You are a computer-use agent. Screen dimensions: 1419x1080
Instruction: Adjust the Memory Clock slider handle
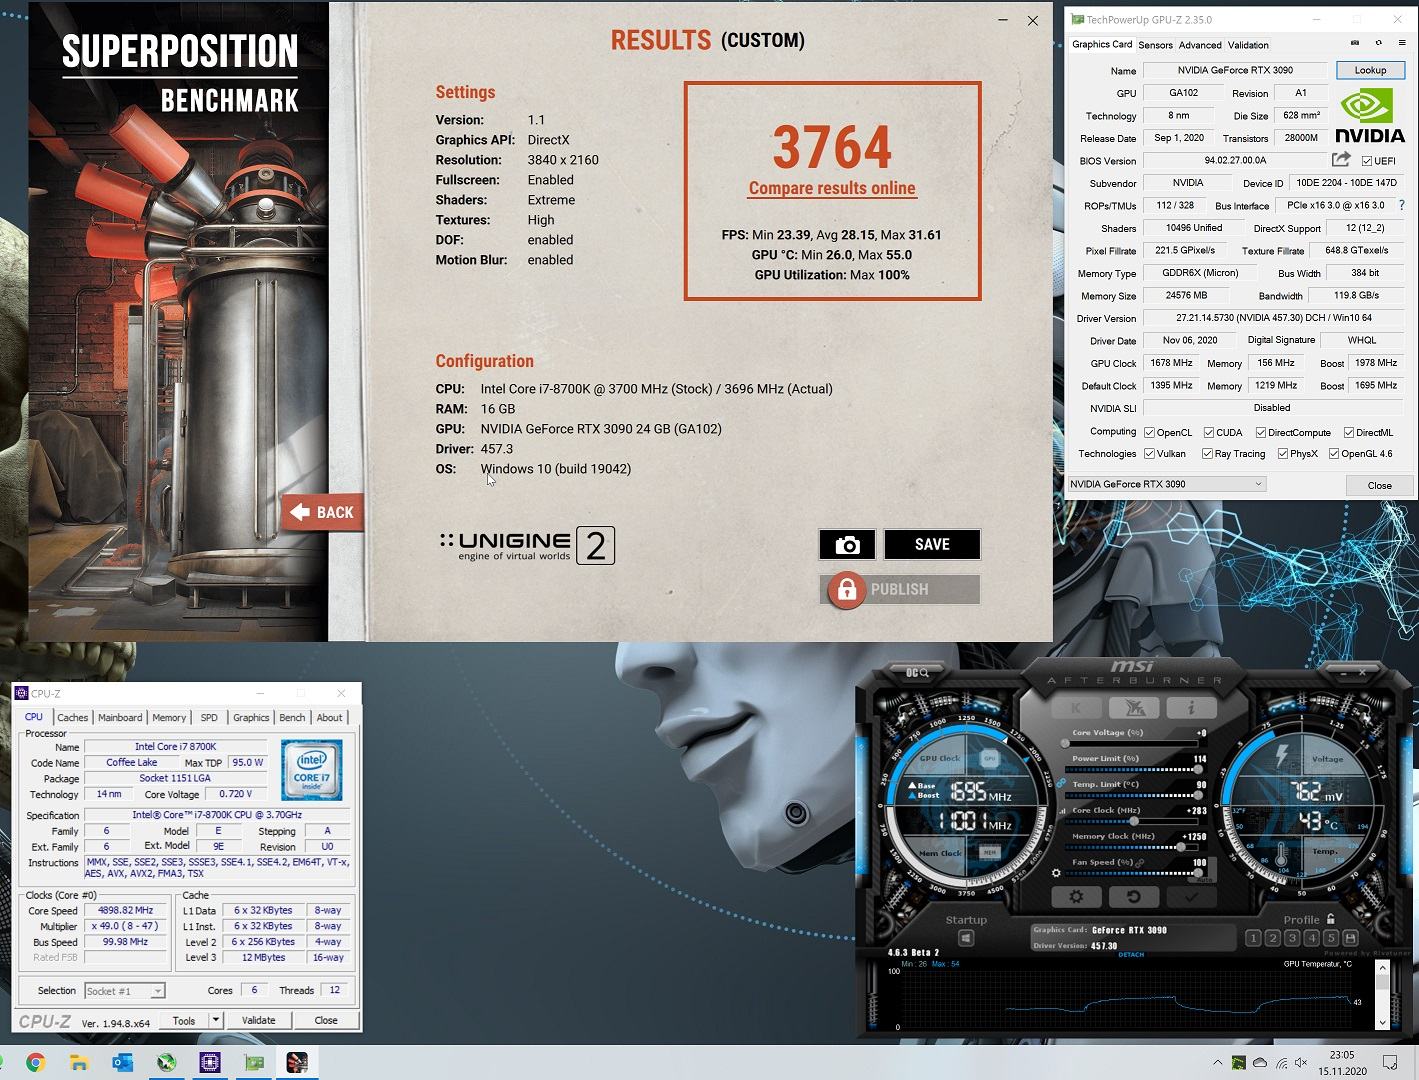click(x=1181, y=847)
